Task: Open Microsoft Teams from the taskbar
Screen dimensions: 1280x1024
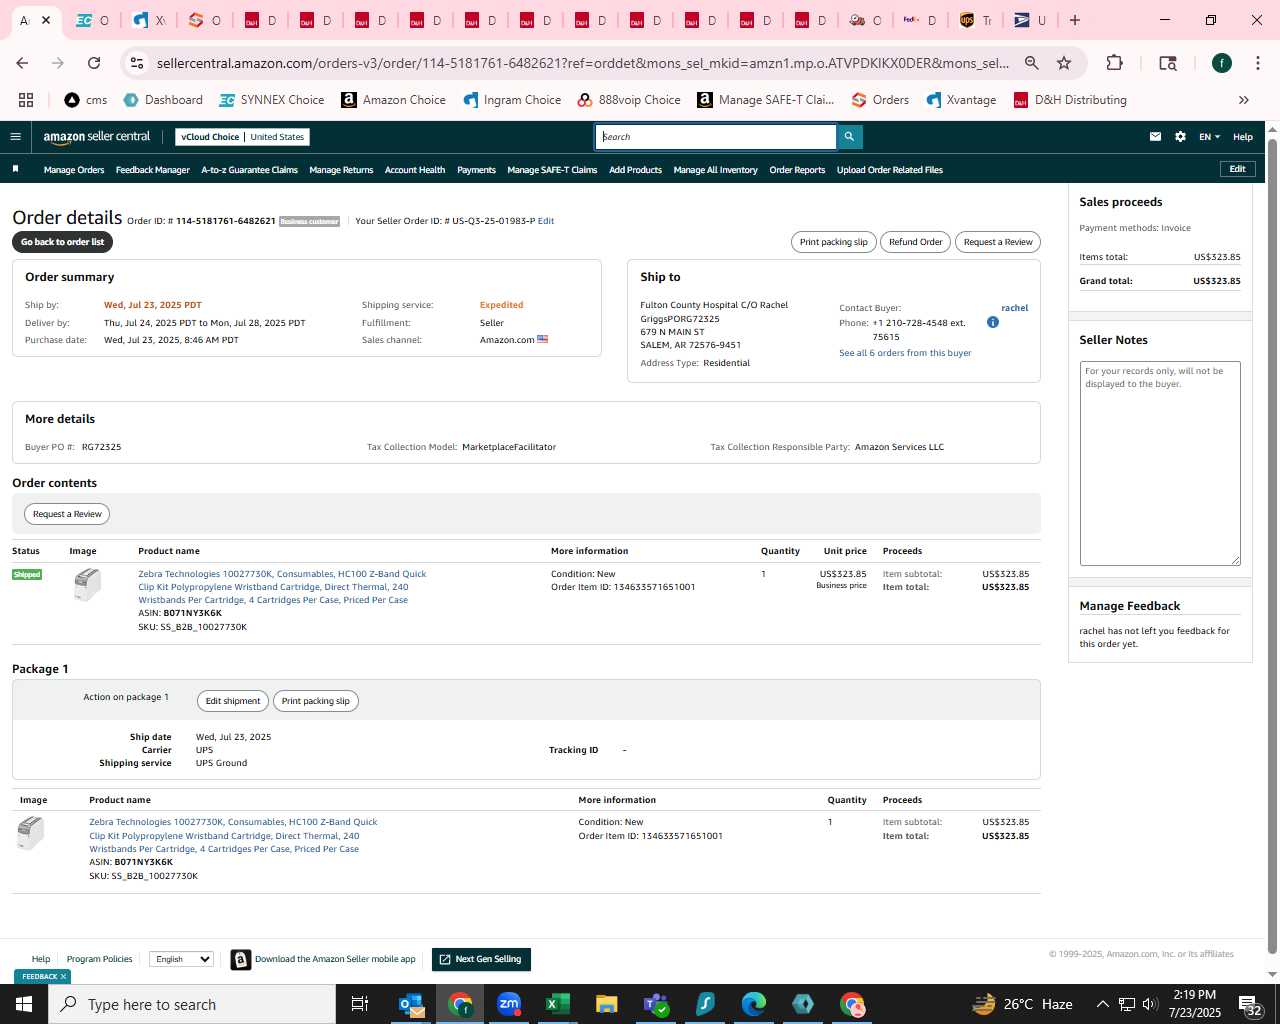Action: 656,1004
